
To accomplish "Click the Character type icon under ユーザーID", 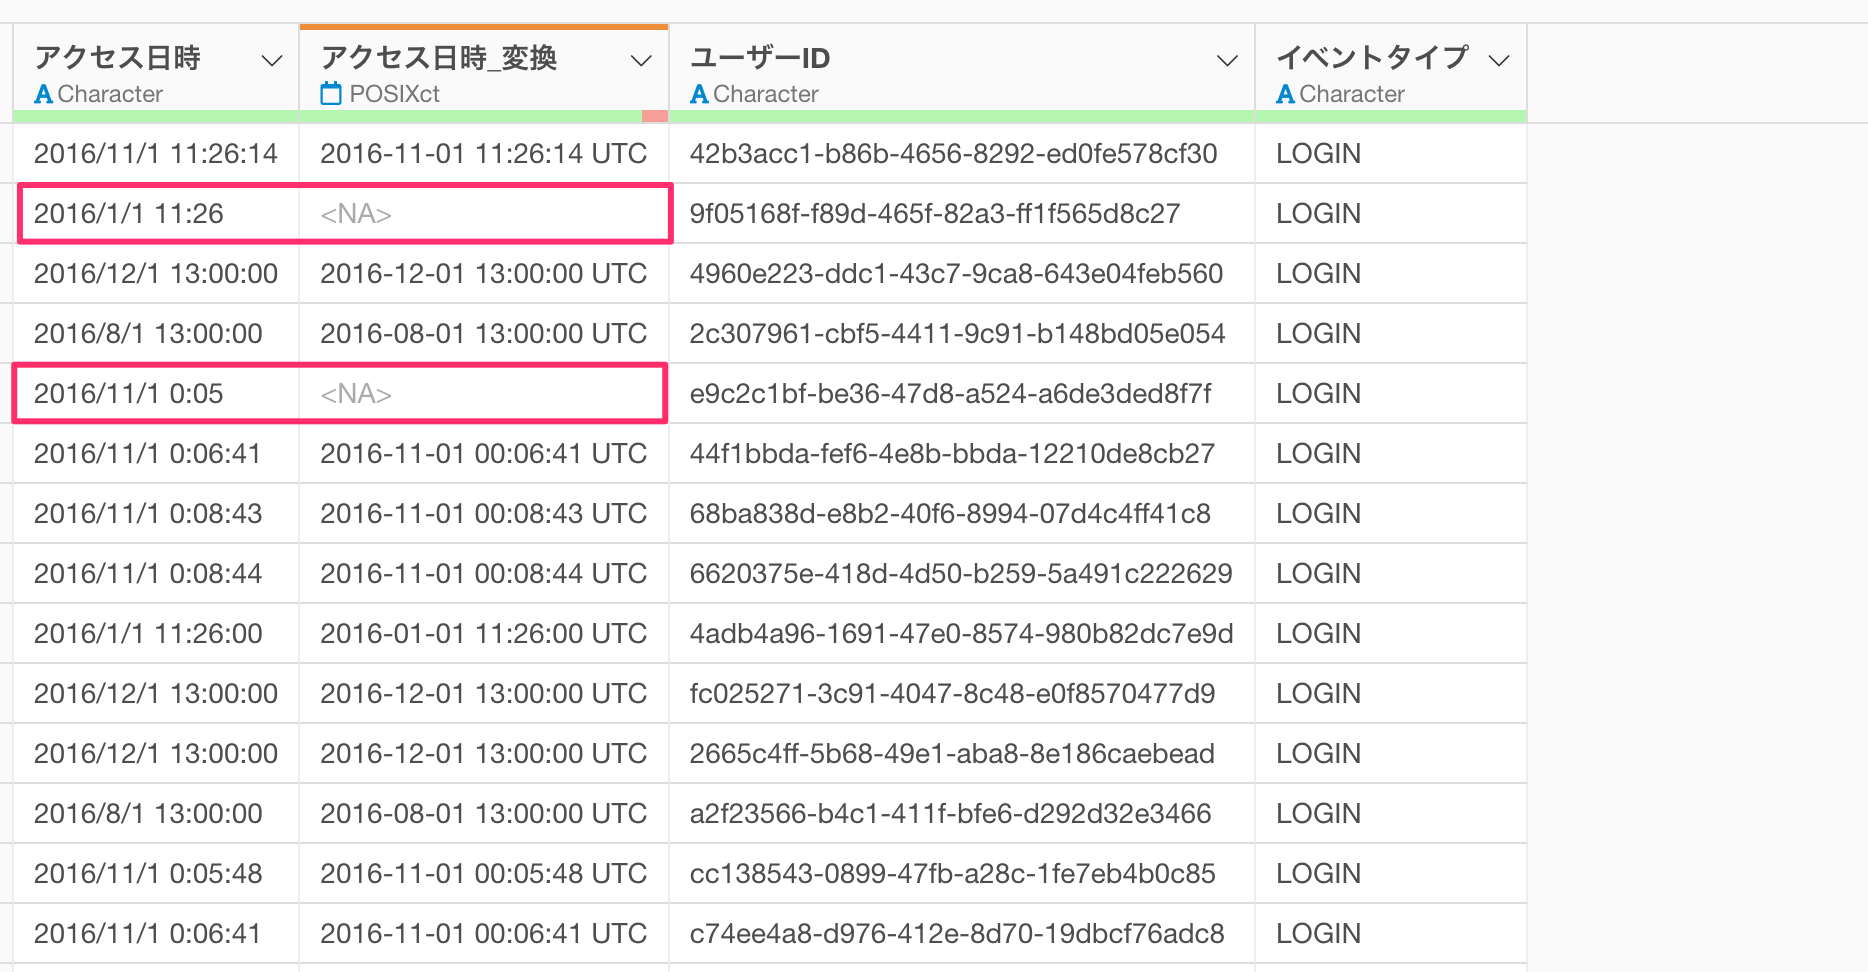I will (x=699, y=94).
